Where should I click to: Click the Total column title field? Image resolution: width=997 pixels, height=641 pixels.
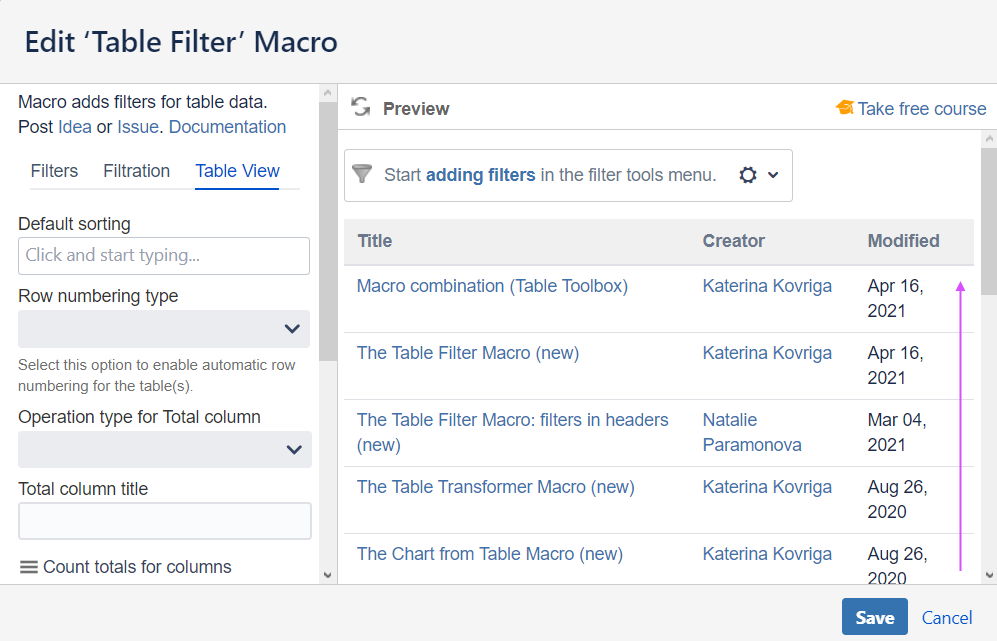165,521
